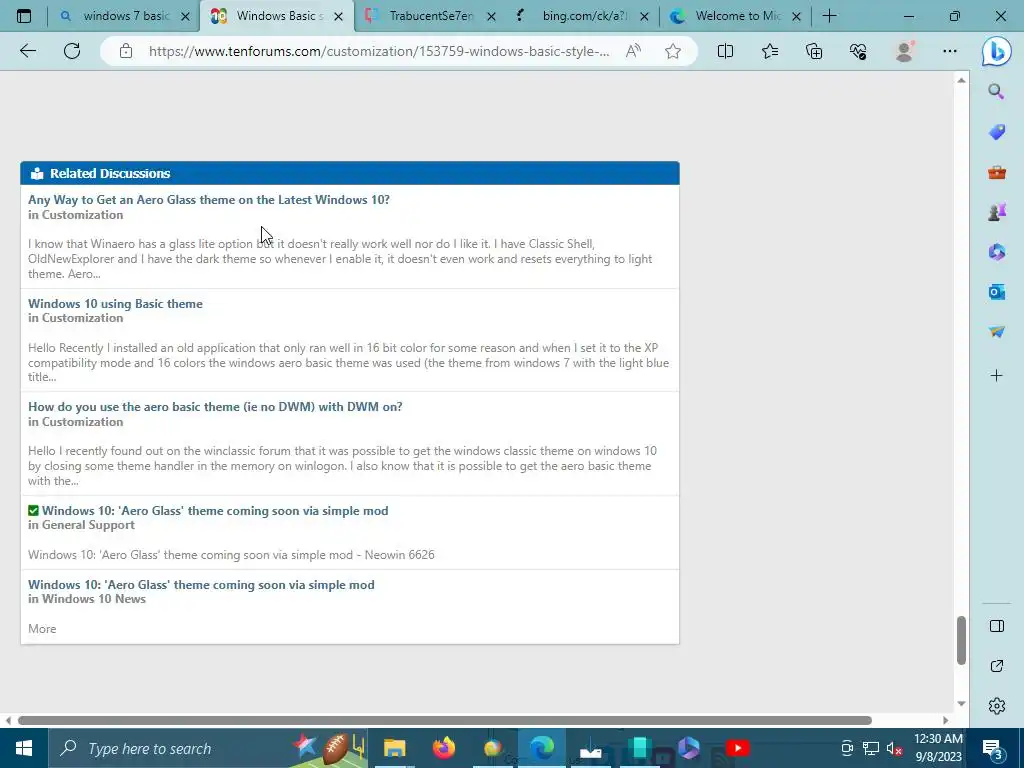View site information via the lock icon
Viewport: 1024px width, 768px height.
point(126,51)
